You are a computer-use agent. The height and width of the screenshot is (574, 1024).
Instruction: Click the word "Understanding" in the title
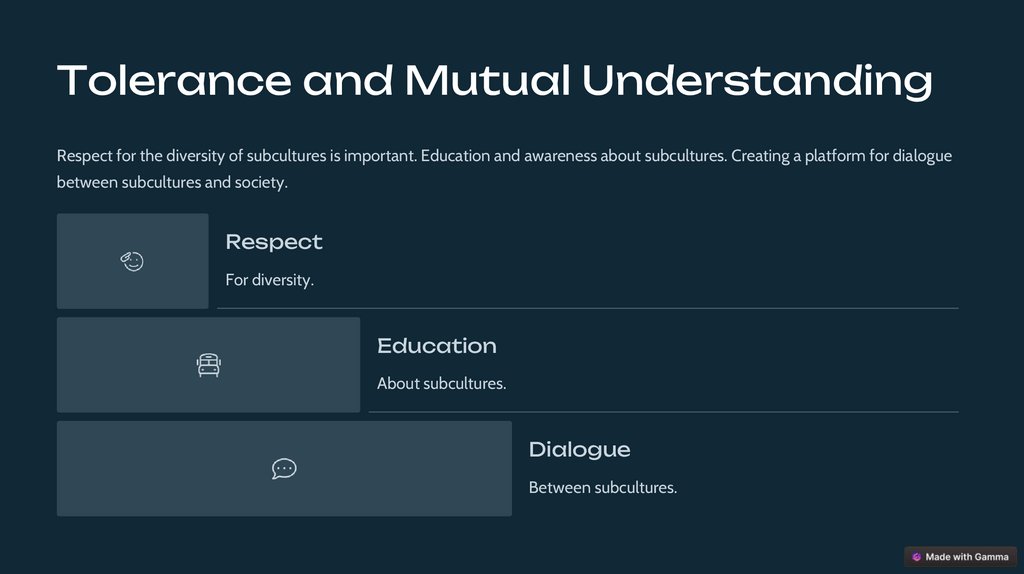(x=757, y=81)
